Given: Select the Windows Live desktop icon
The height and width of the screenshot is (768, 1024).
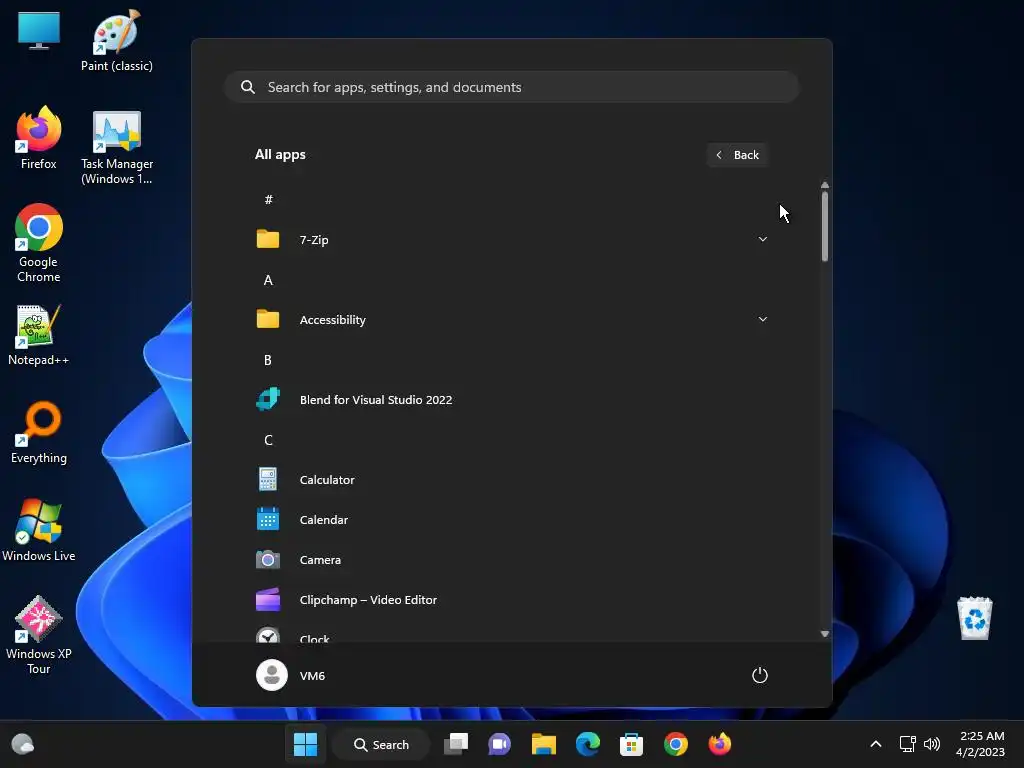Looking at the screenshot, I should 39,530.
